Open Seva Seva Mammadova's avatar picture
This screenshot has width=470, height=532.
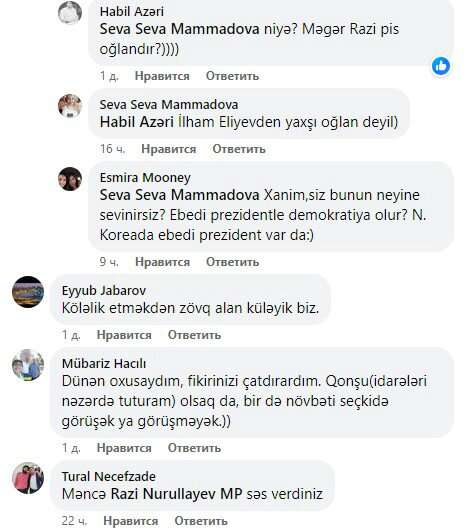[70, 106]
